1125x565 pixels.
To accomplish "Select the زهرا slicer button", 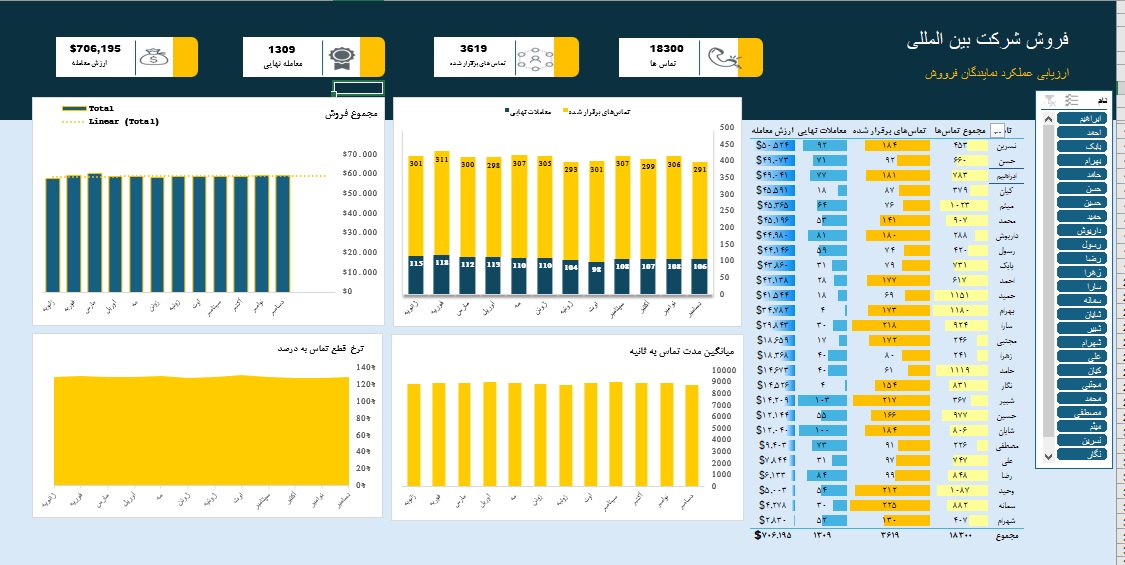I will (1083, 272).
